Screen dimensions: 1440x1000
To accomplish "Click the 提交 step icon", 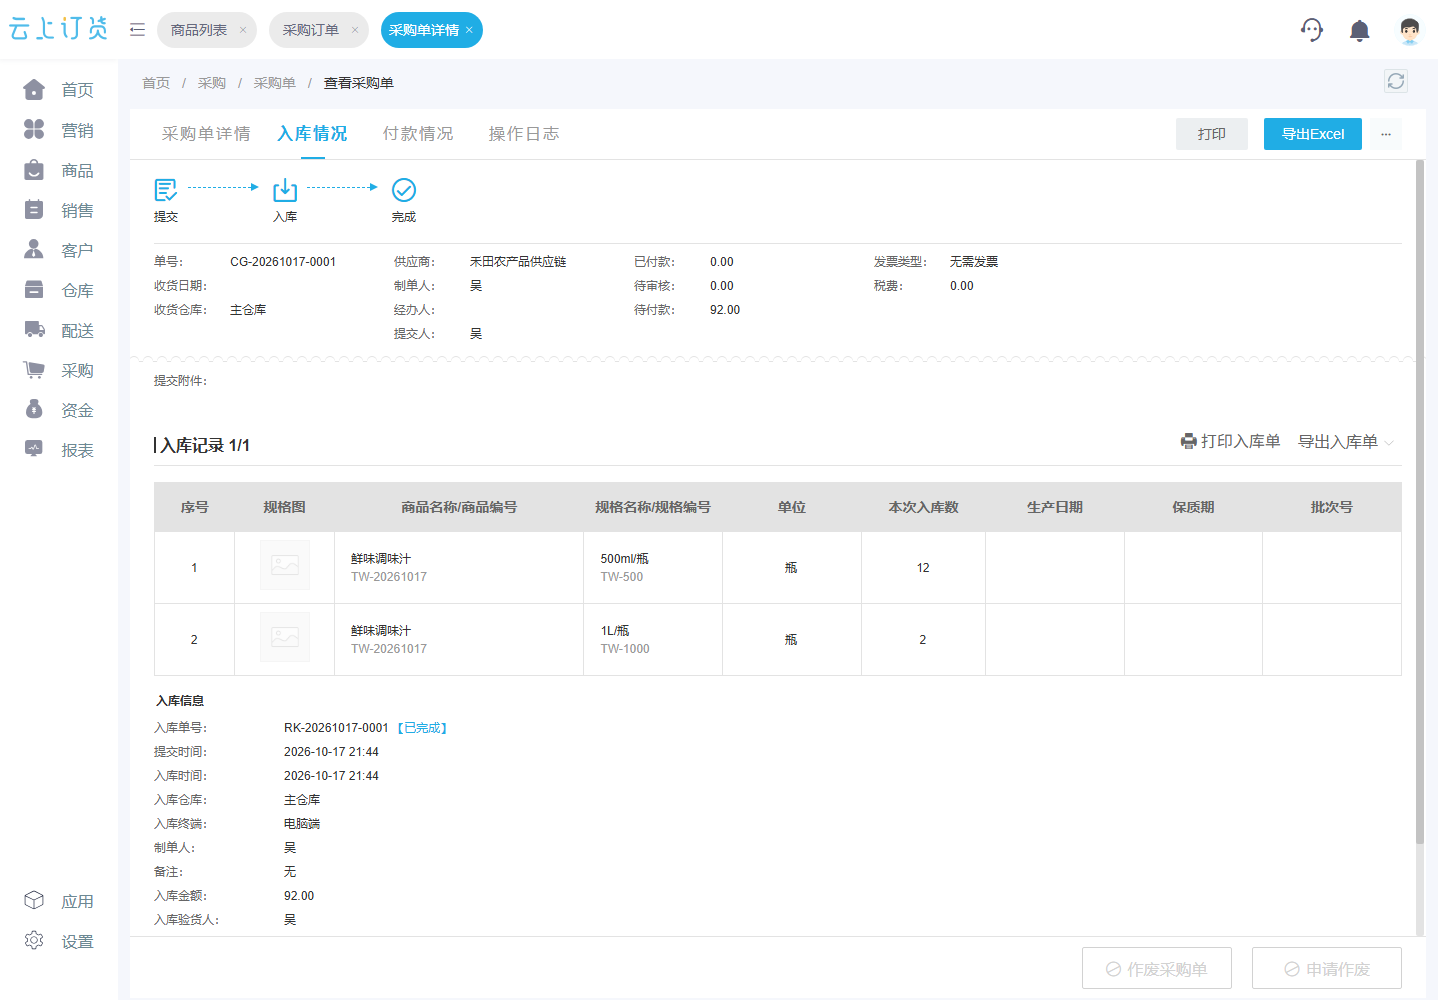I will [x=166, y=189].
